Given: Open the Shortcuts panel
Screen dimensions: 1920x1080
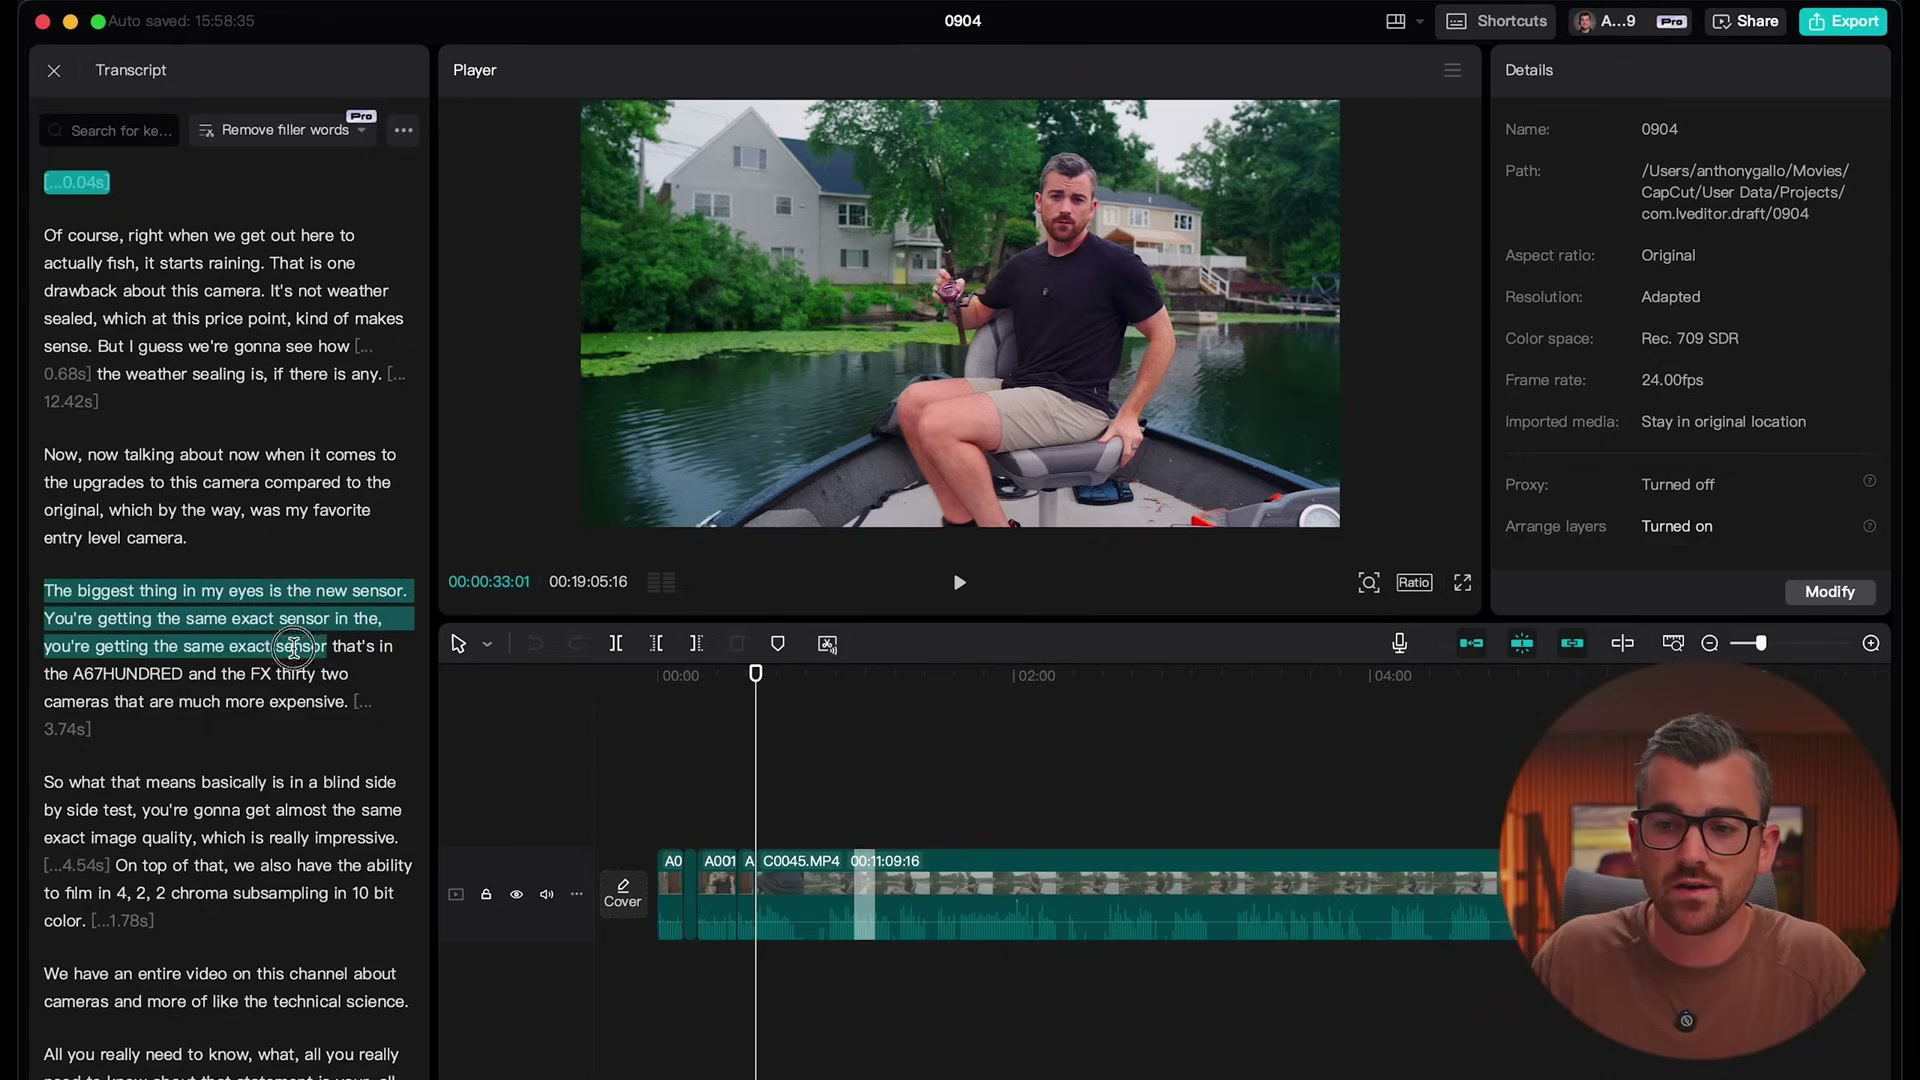Looking at the screenshot, I should [1496, 21].
